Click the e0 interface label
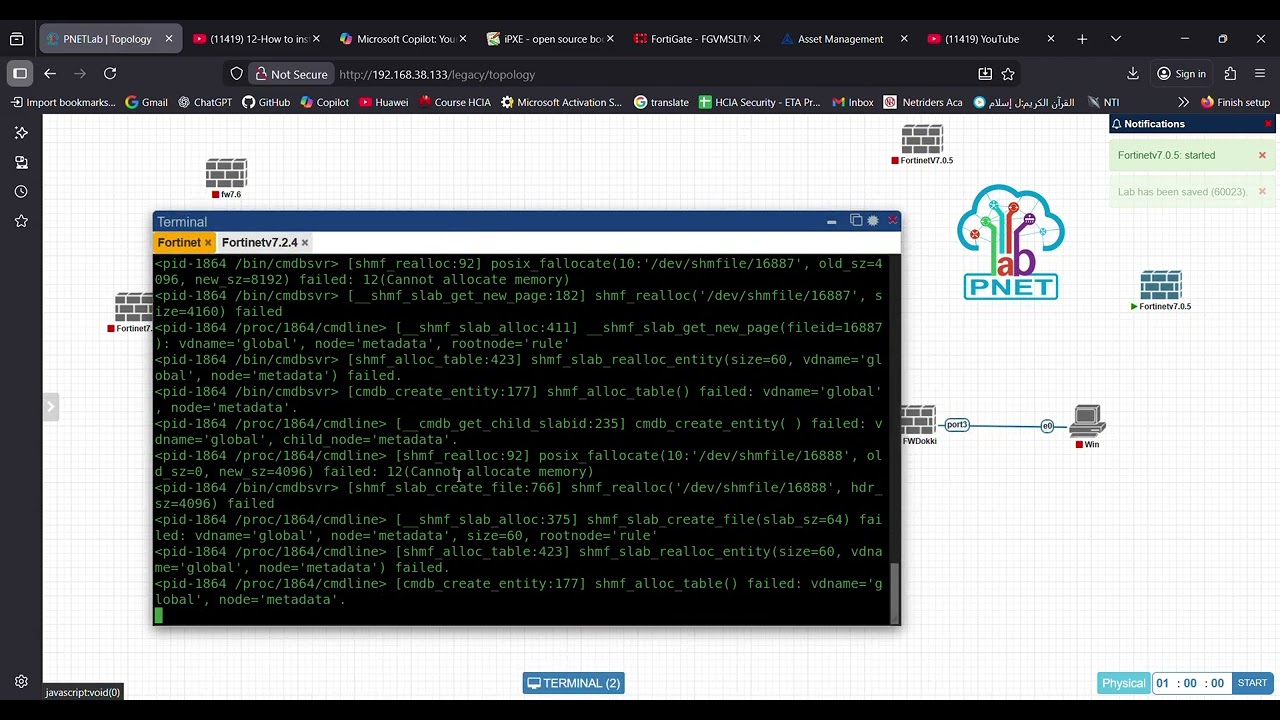 pyautogui.click(x=1047, y=426)
